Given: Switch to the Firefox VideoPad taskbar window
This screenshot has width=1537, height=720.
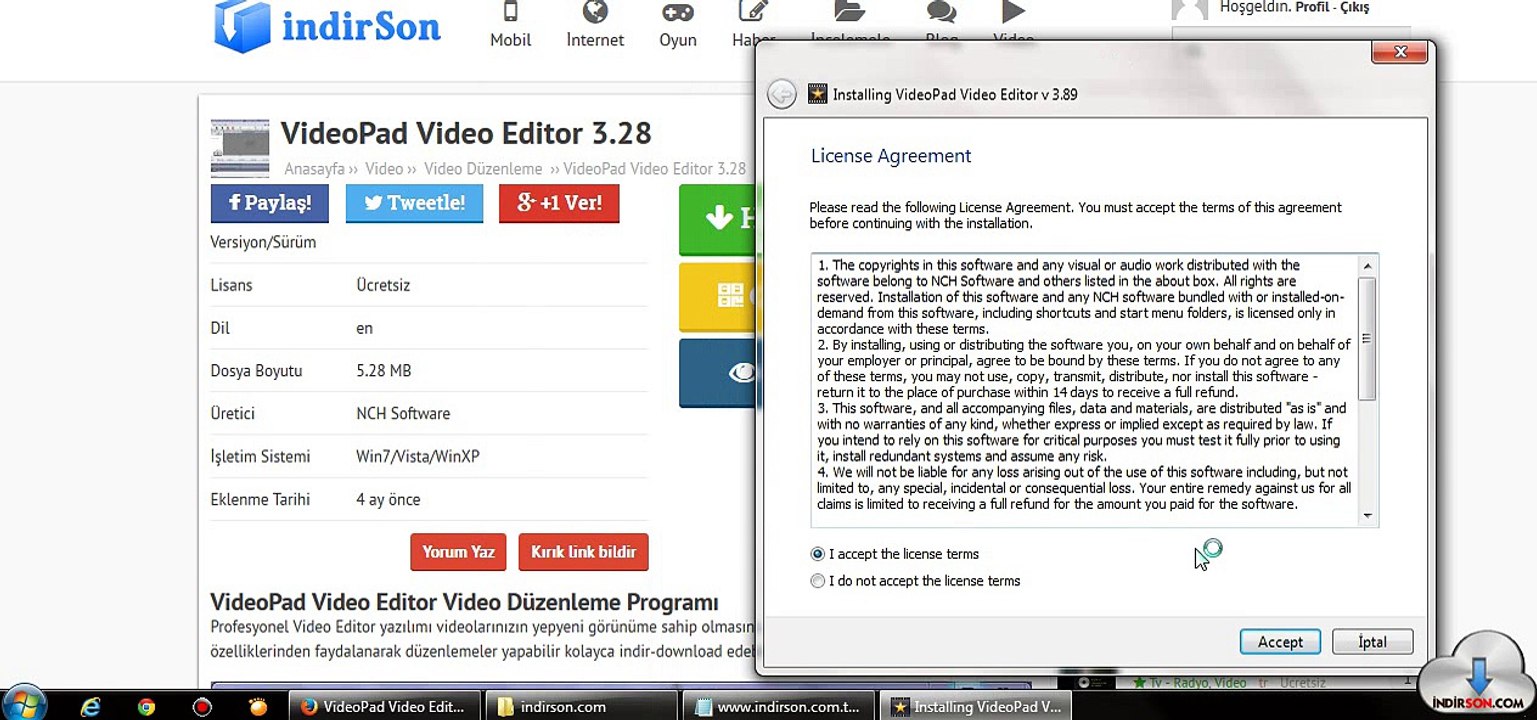Looking at the screenshot, I should [384, 706].
